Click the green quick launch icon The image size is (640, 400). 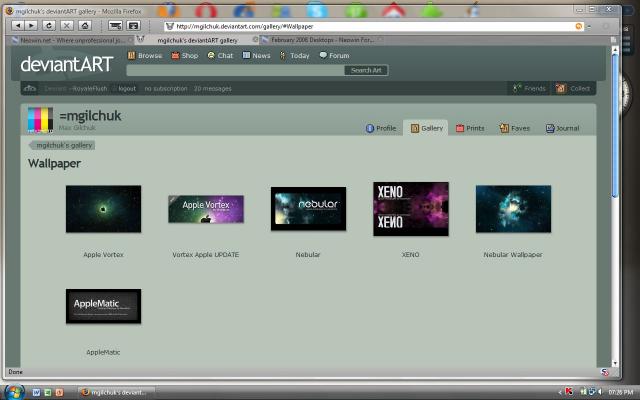48,393
